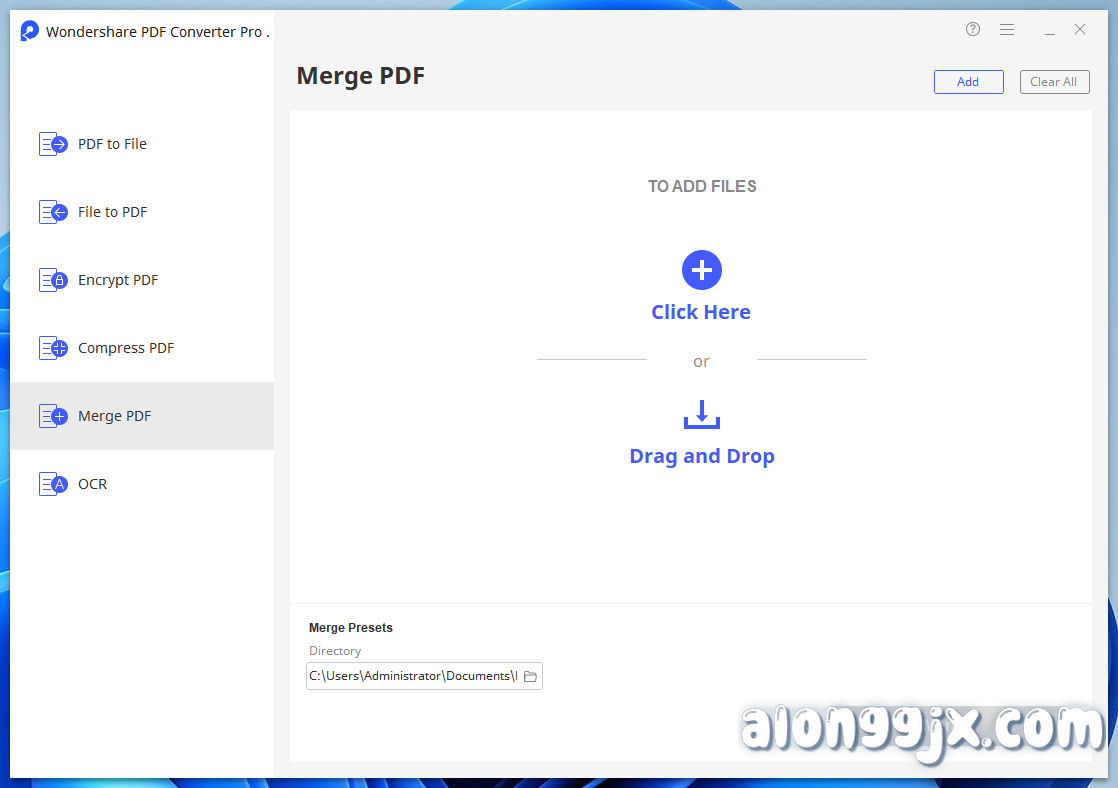
Task: Click the Clear All button
Action: point(1054,81)
